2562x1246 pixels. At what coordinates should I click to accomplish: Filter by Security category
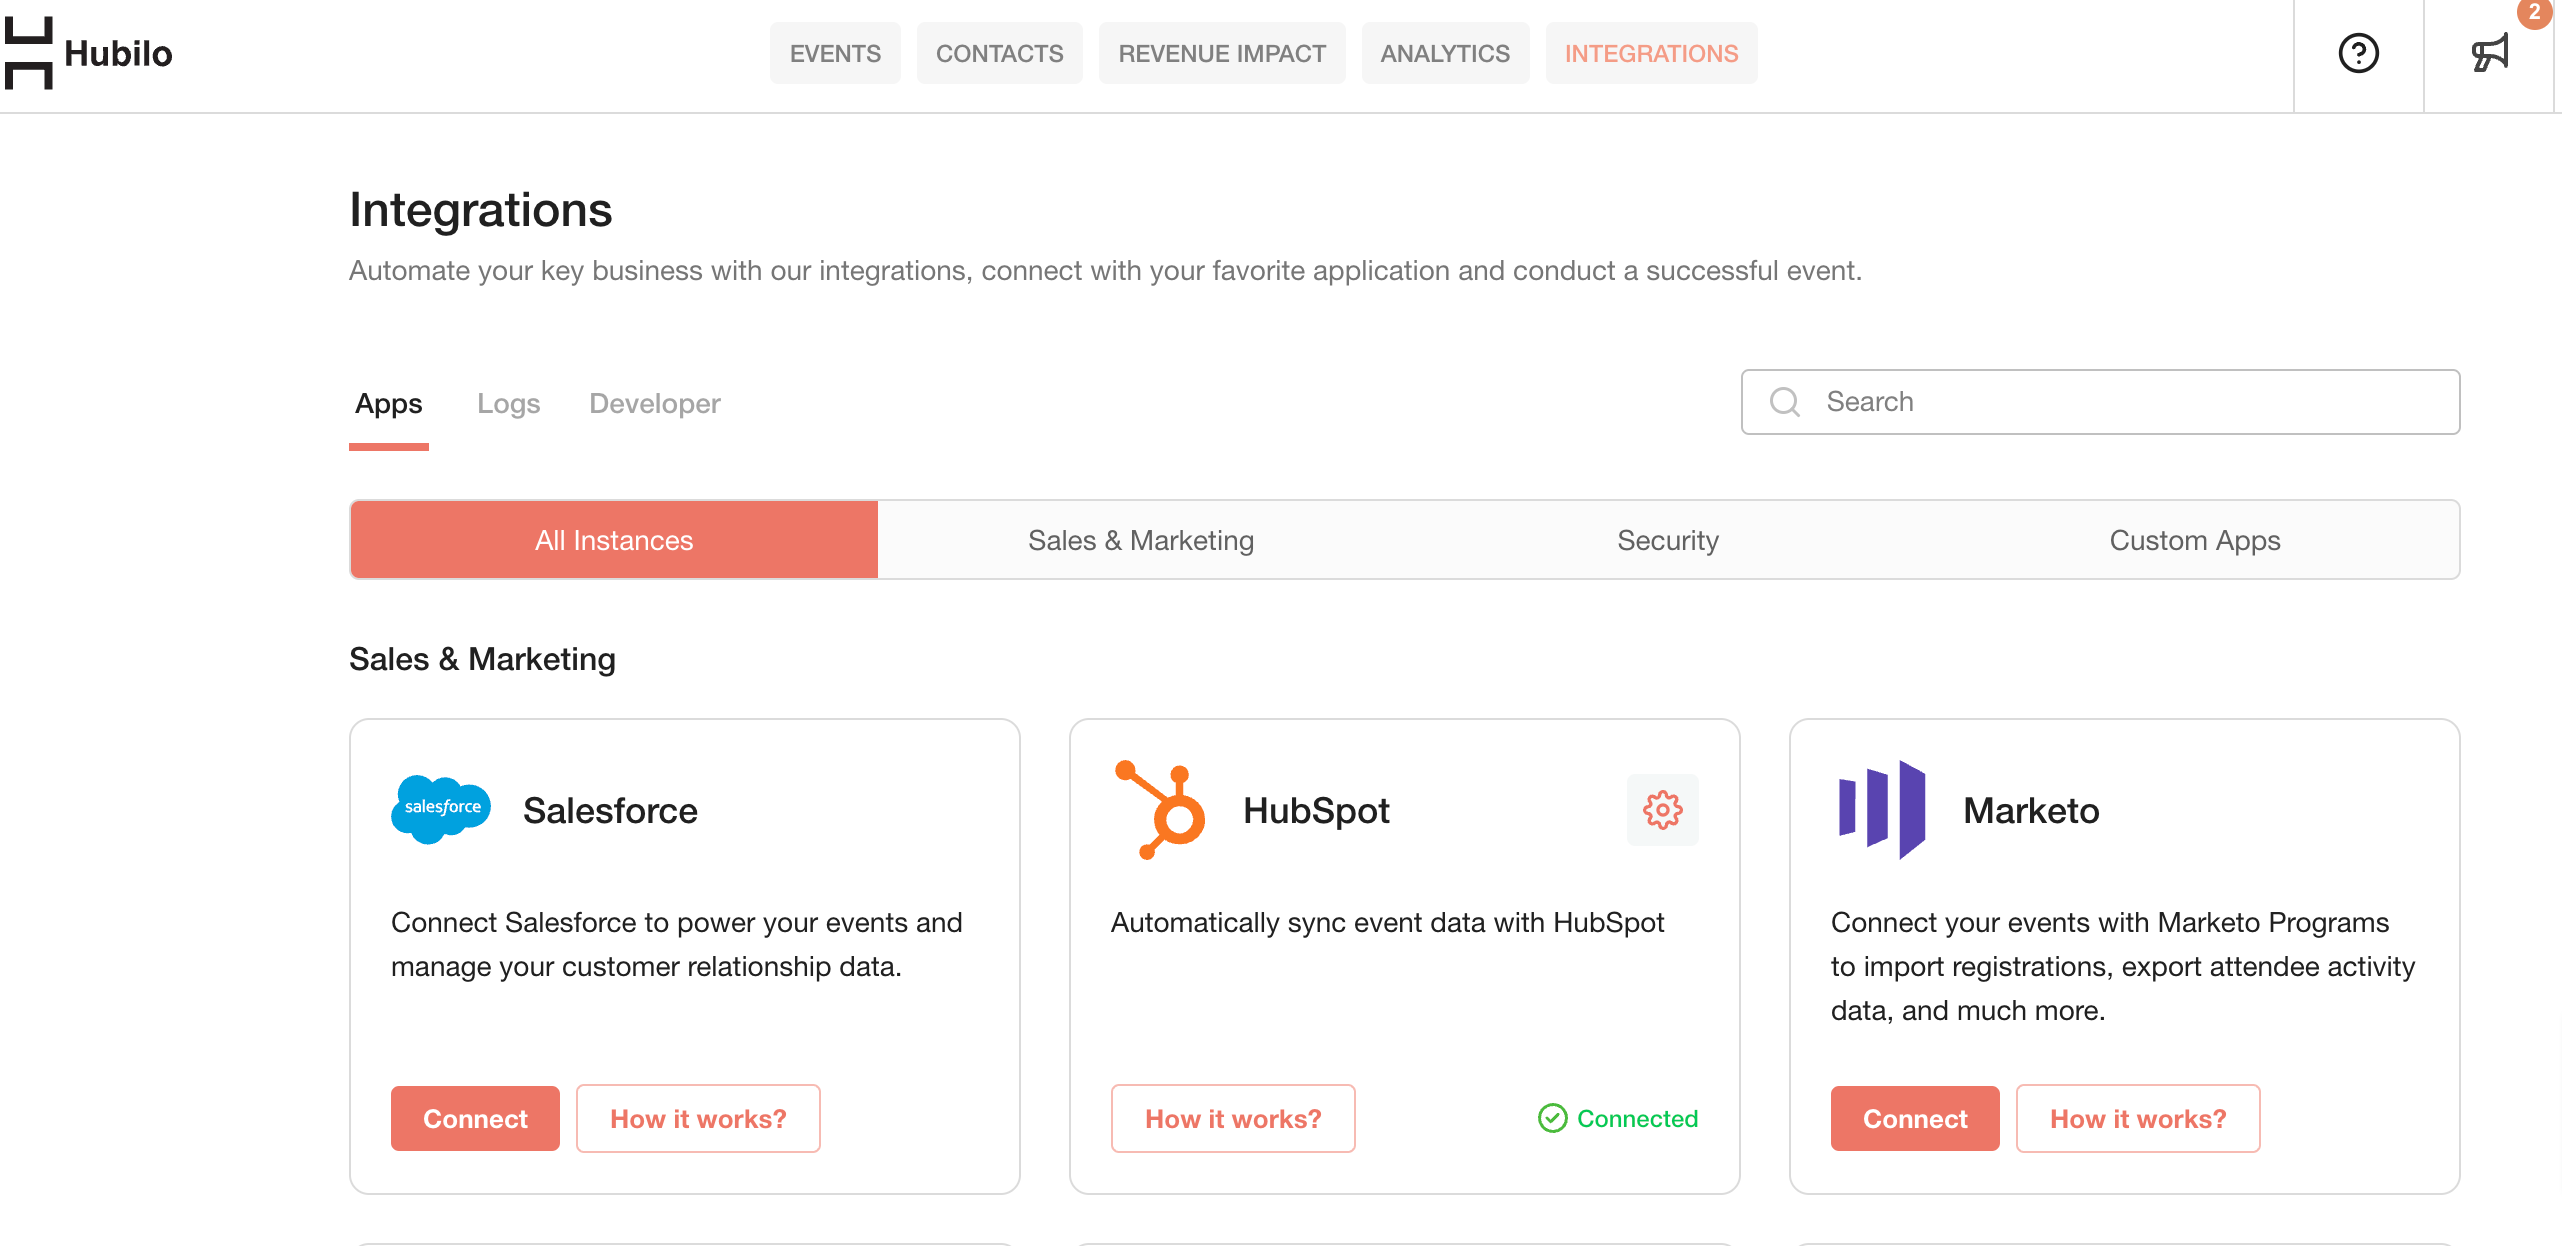click(1667, 540)
